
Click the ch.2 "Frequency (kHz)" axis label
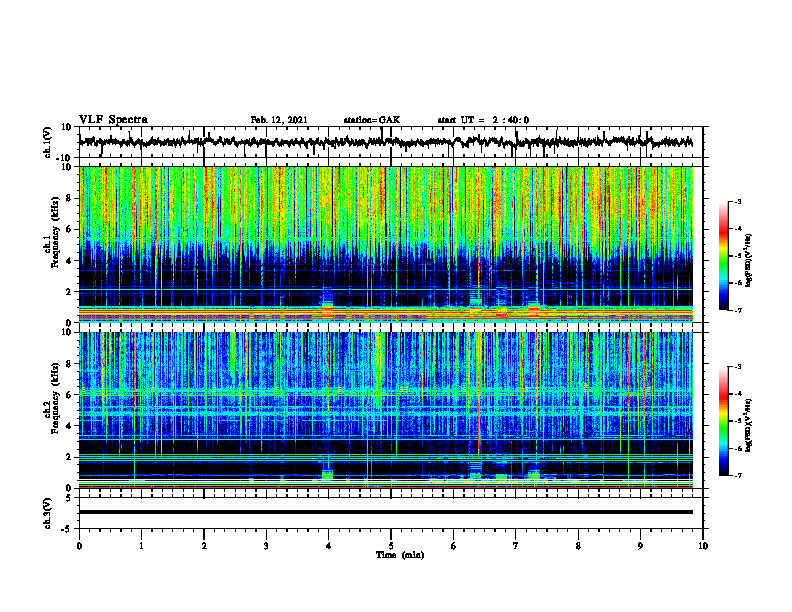pos(55,398)
